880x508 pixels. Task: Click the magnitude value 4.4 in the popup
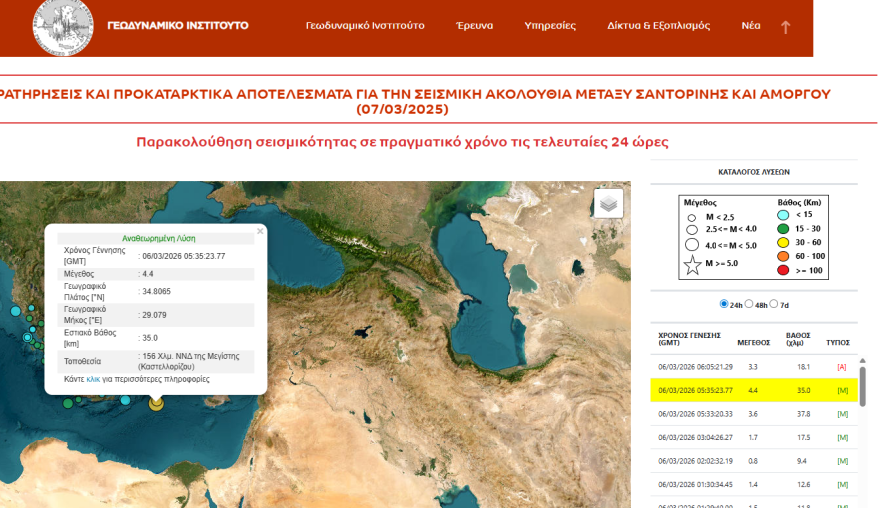(x=148, y=274)
